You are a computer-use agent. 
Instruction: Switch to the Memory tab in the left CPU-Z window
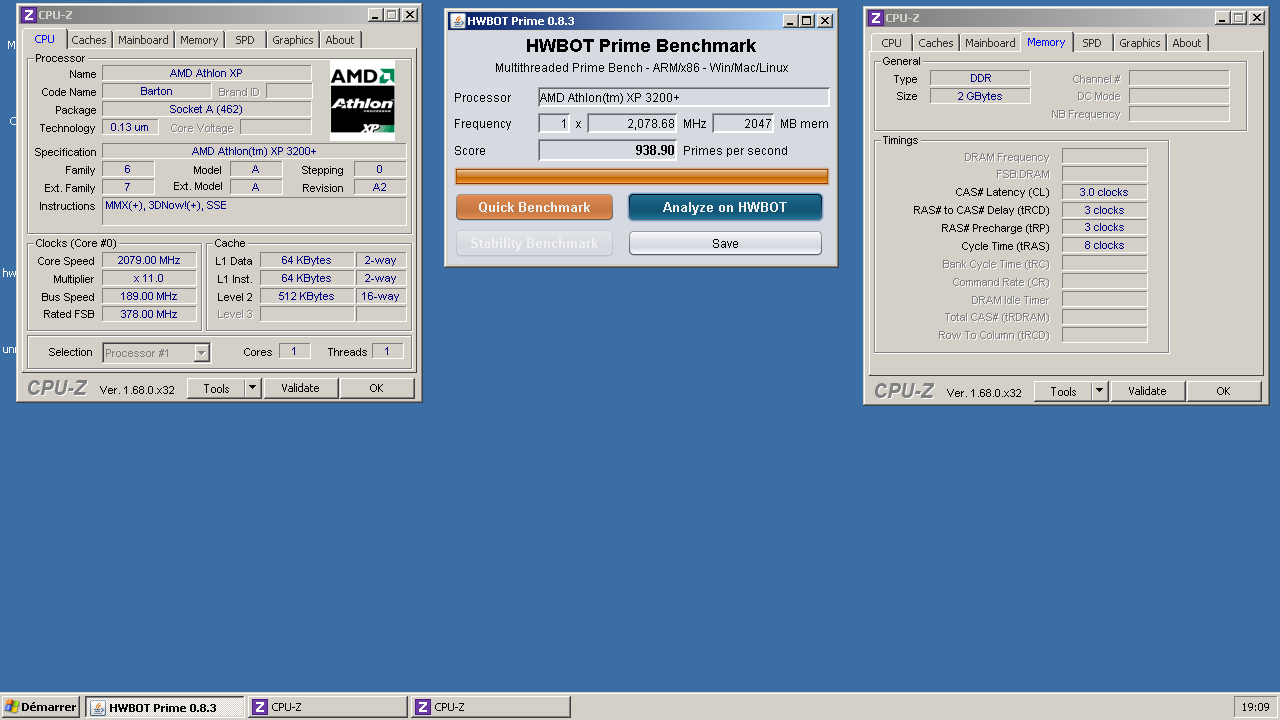[199, 40]
